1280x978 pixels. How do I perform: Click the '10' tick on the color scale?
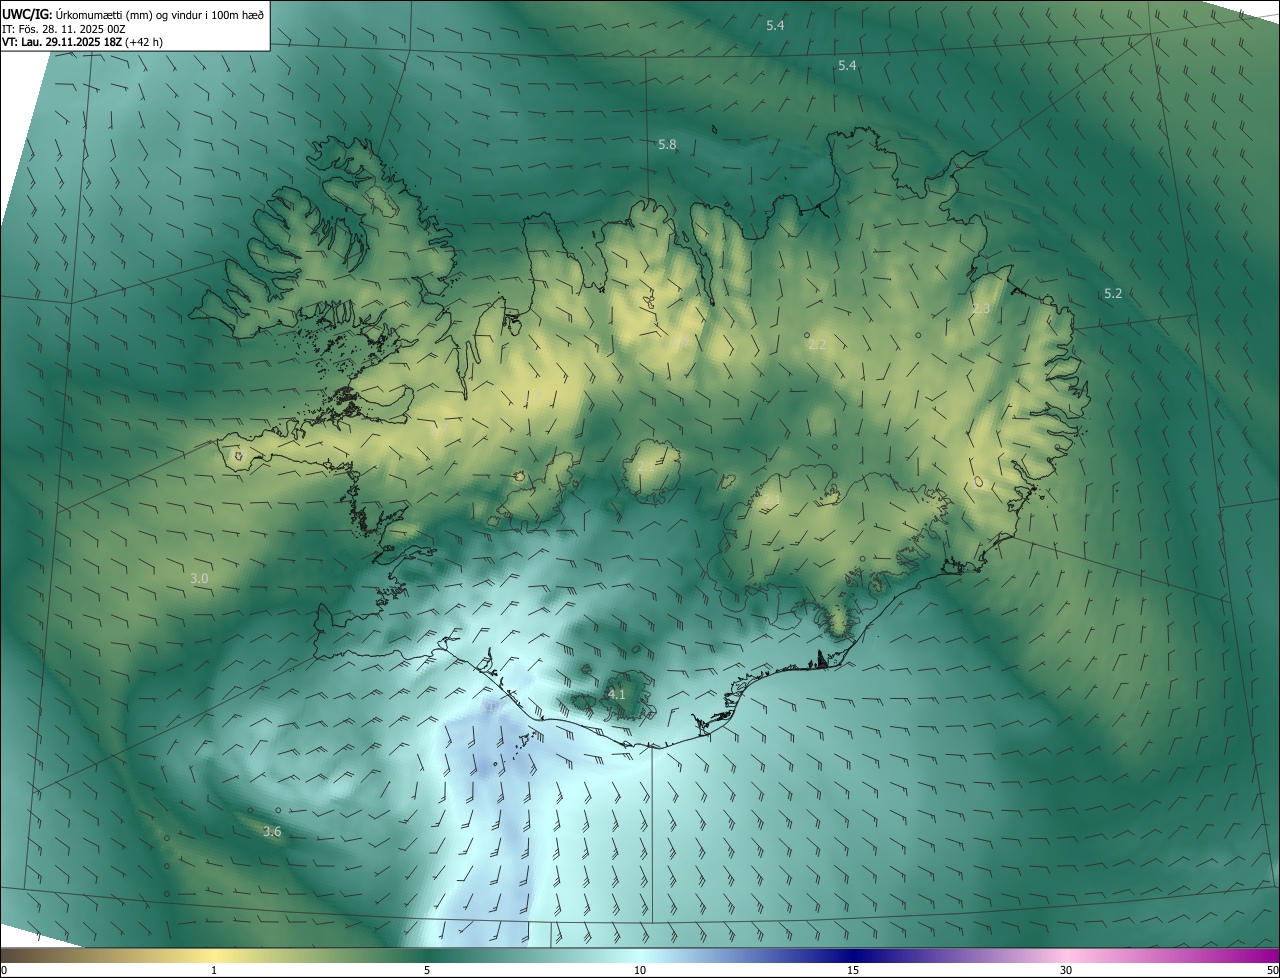640,971
